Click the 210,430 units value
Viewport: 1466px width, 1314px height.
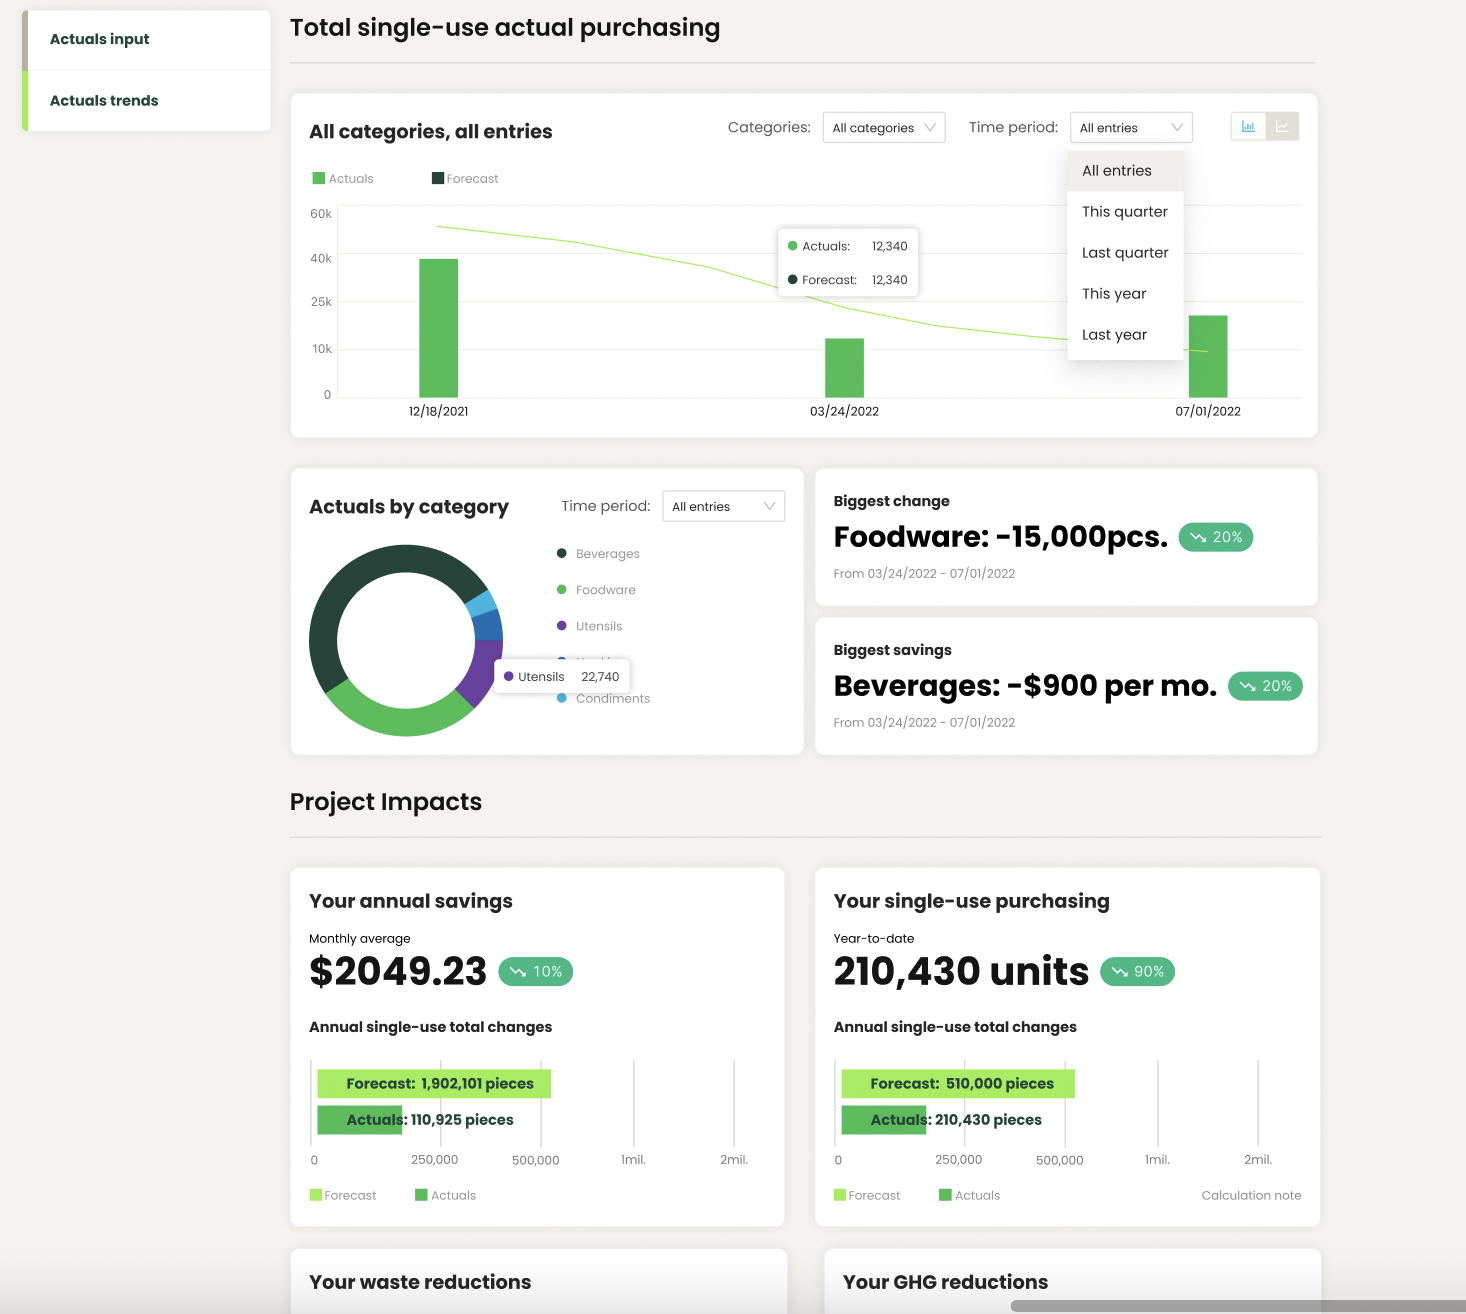(961, 972)
